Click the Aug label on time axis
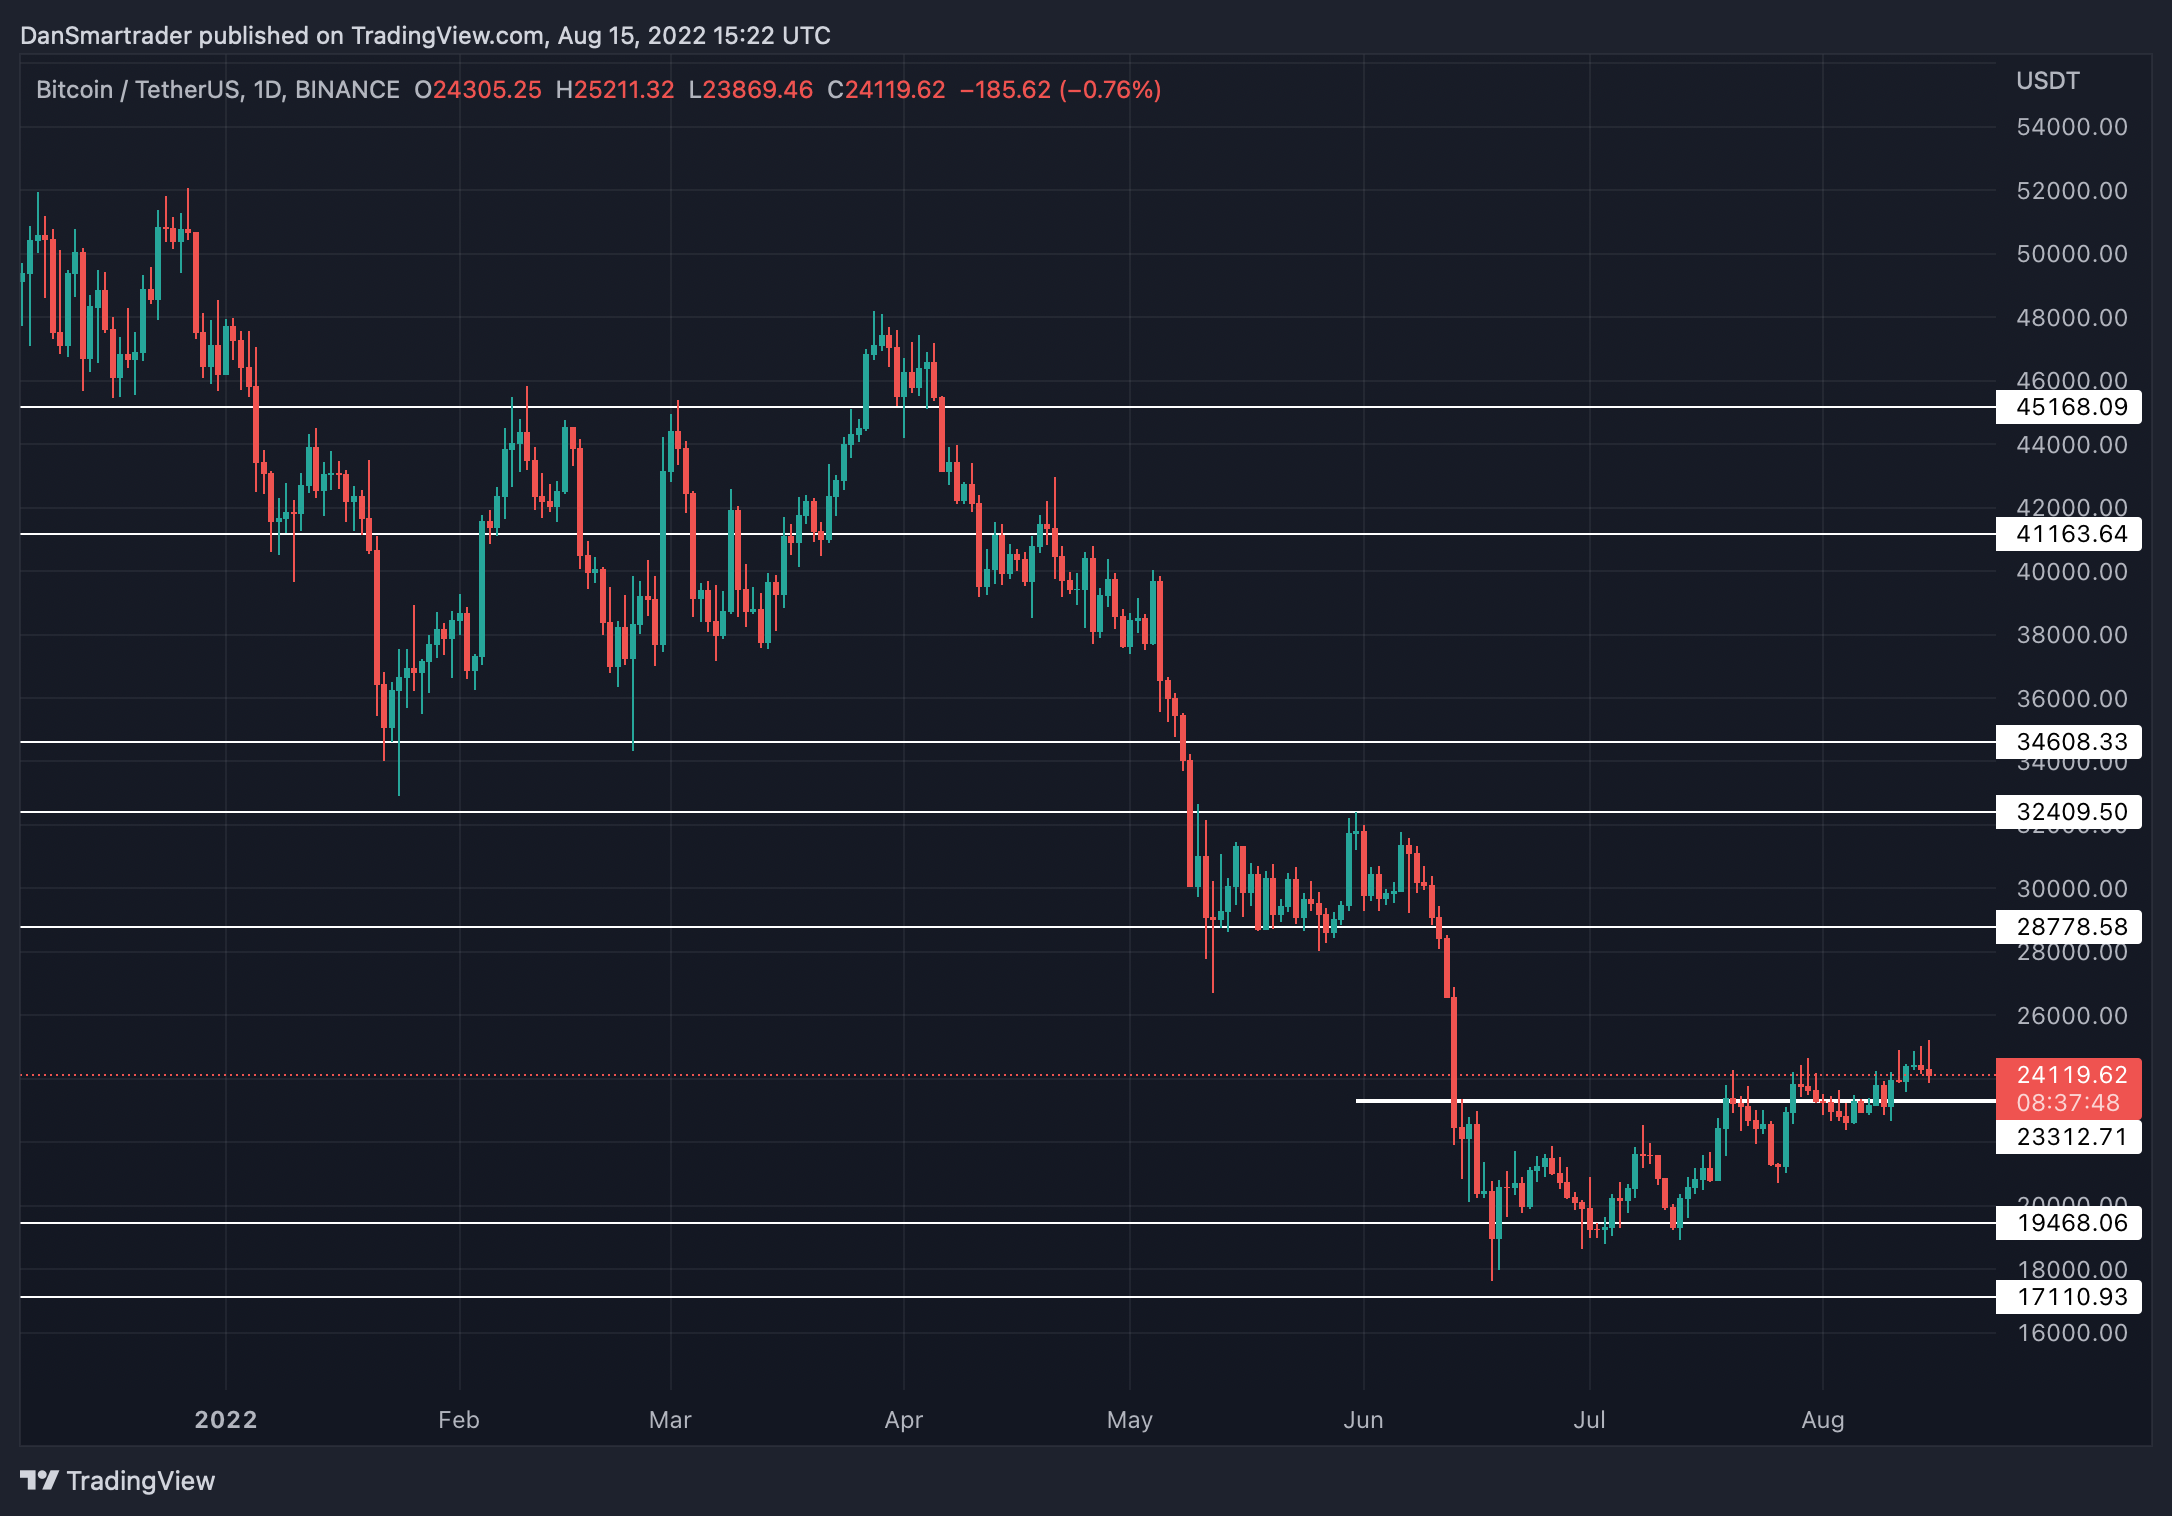Screen dimensions: 2172x1516 pos(1823,1420)
